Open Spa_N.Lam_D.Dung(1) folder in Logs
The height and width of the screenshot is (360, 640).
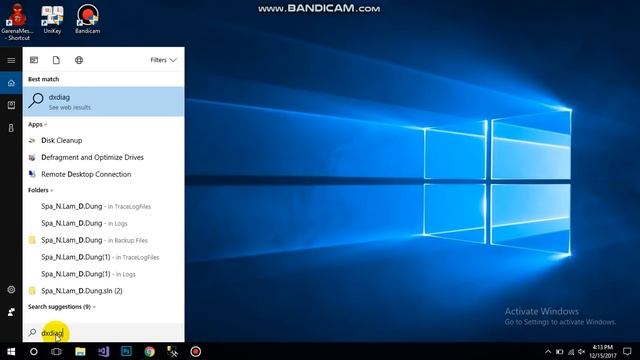pos(104,274)
